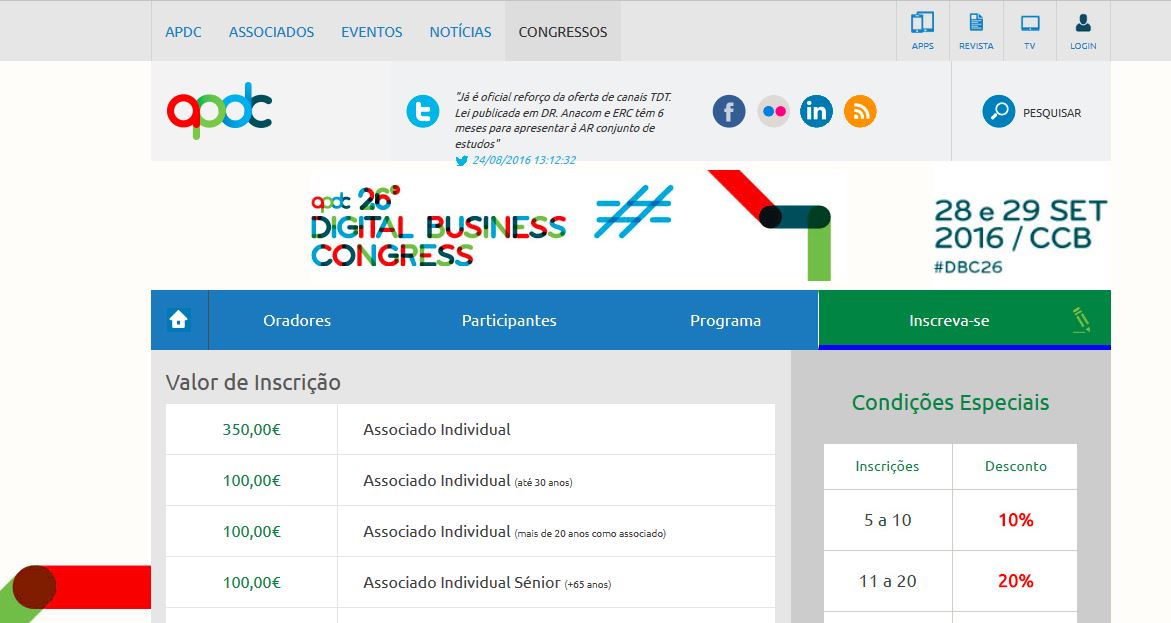1171x623 pixels.
Task: Open the ASSOCIADOS menu item
Action: [271, 32]
